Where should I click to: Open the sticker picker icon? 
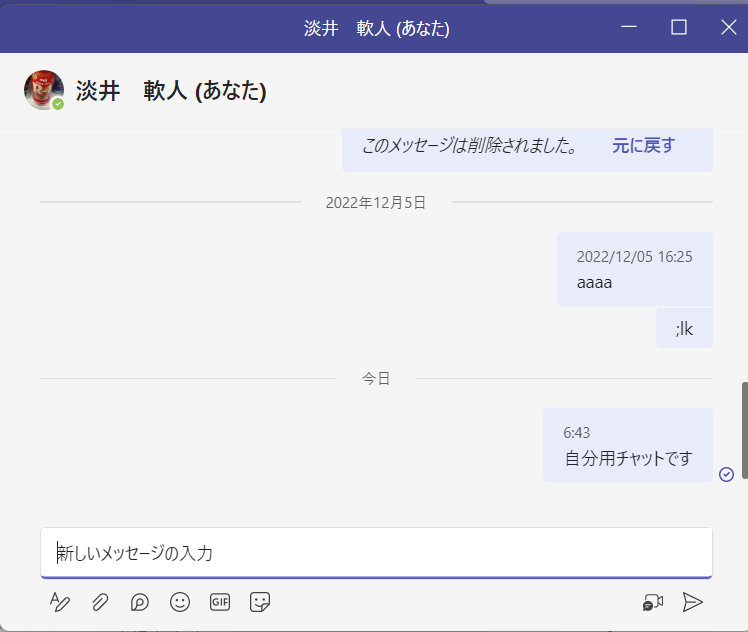(x=260, y=602)
